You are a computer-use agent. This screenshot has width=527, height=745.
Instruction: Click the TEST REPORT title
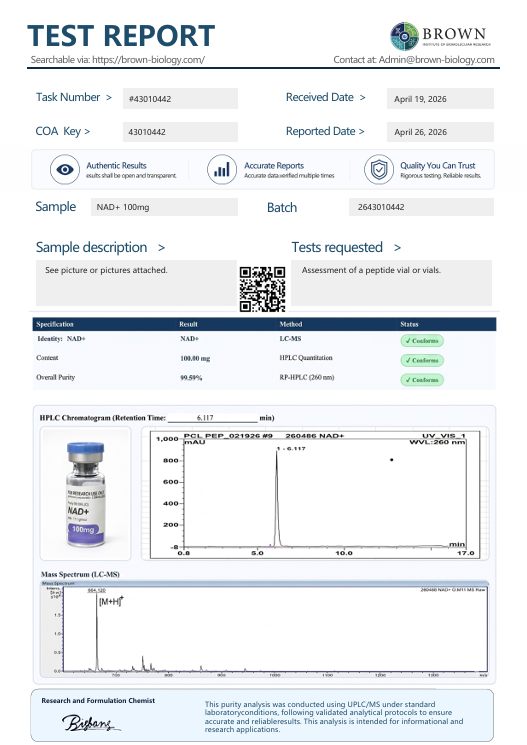click(121, 36)
